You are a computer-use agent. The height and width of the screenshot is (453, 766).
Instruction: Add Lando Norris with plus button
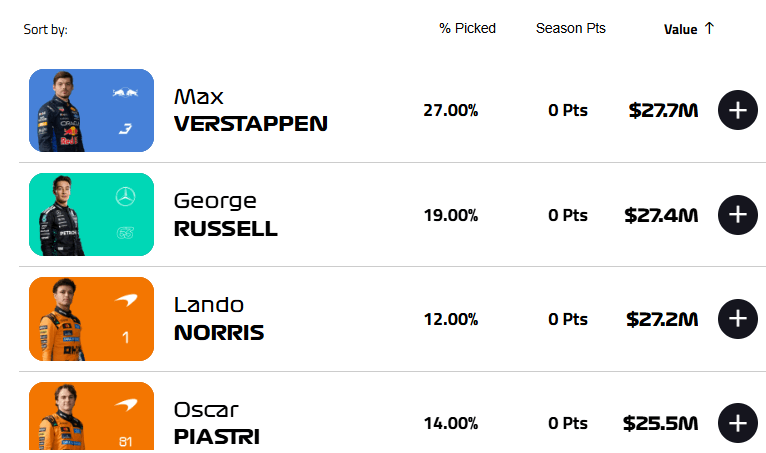(738, 319)
